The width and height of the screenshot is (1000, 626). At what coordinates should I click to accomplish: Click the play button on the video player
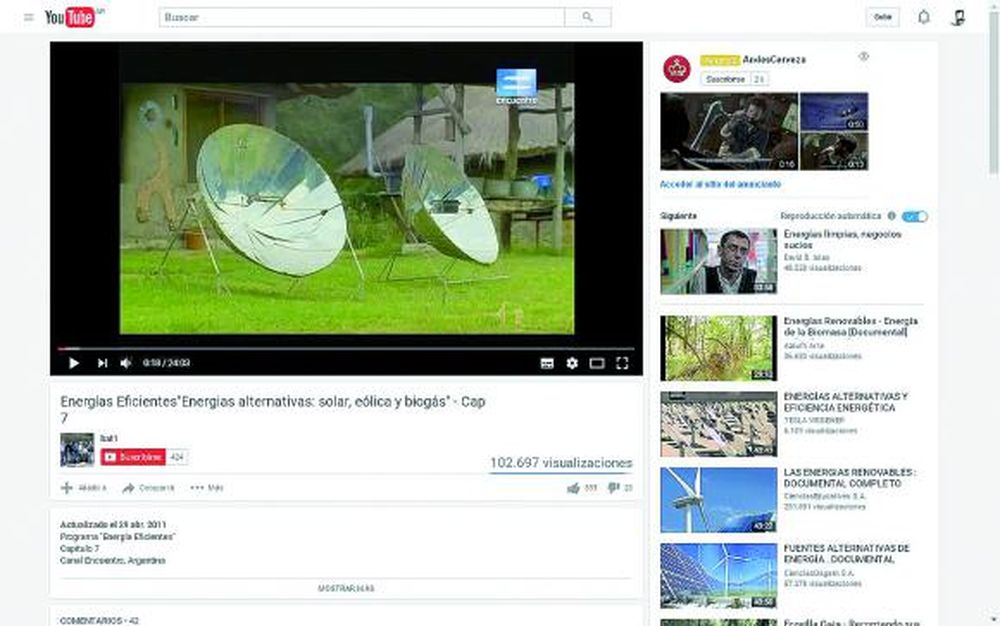[x=74, y=363]
